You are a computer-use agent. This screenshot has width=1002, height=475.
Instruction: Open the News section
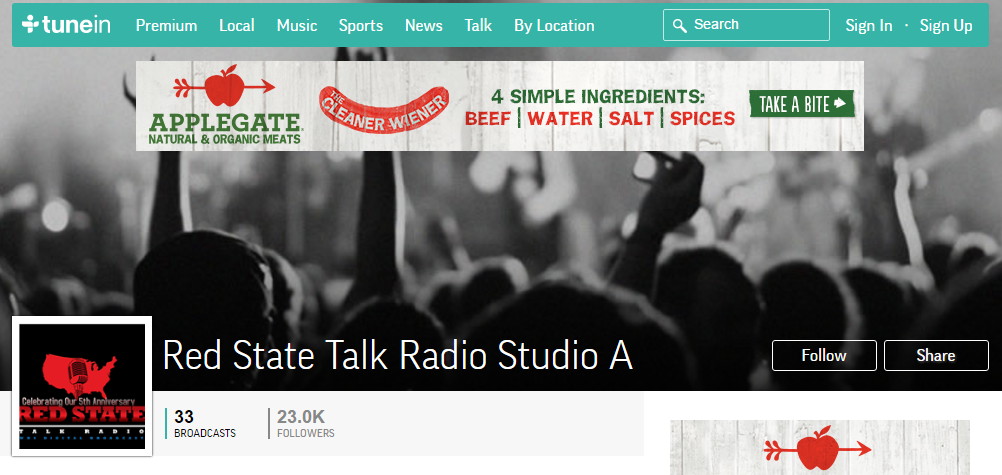(x=423, y=26)
